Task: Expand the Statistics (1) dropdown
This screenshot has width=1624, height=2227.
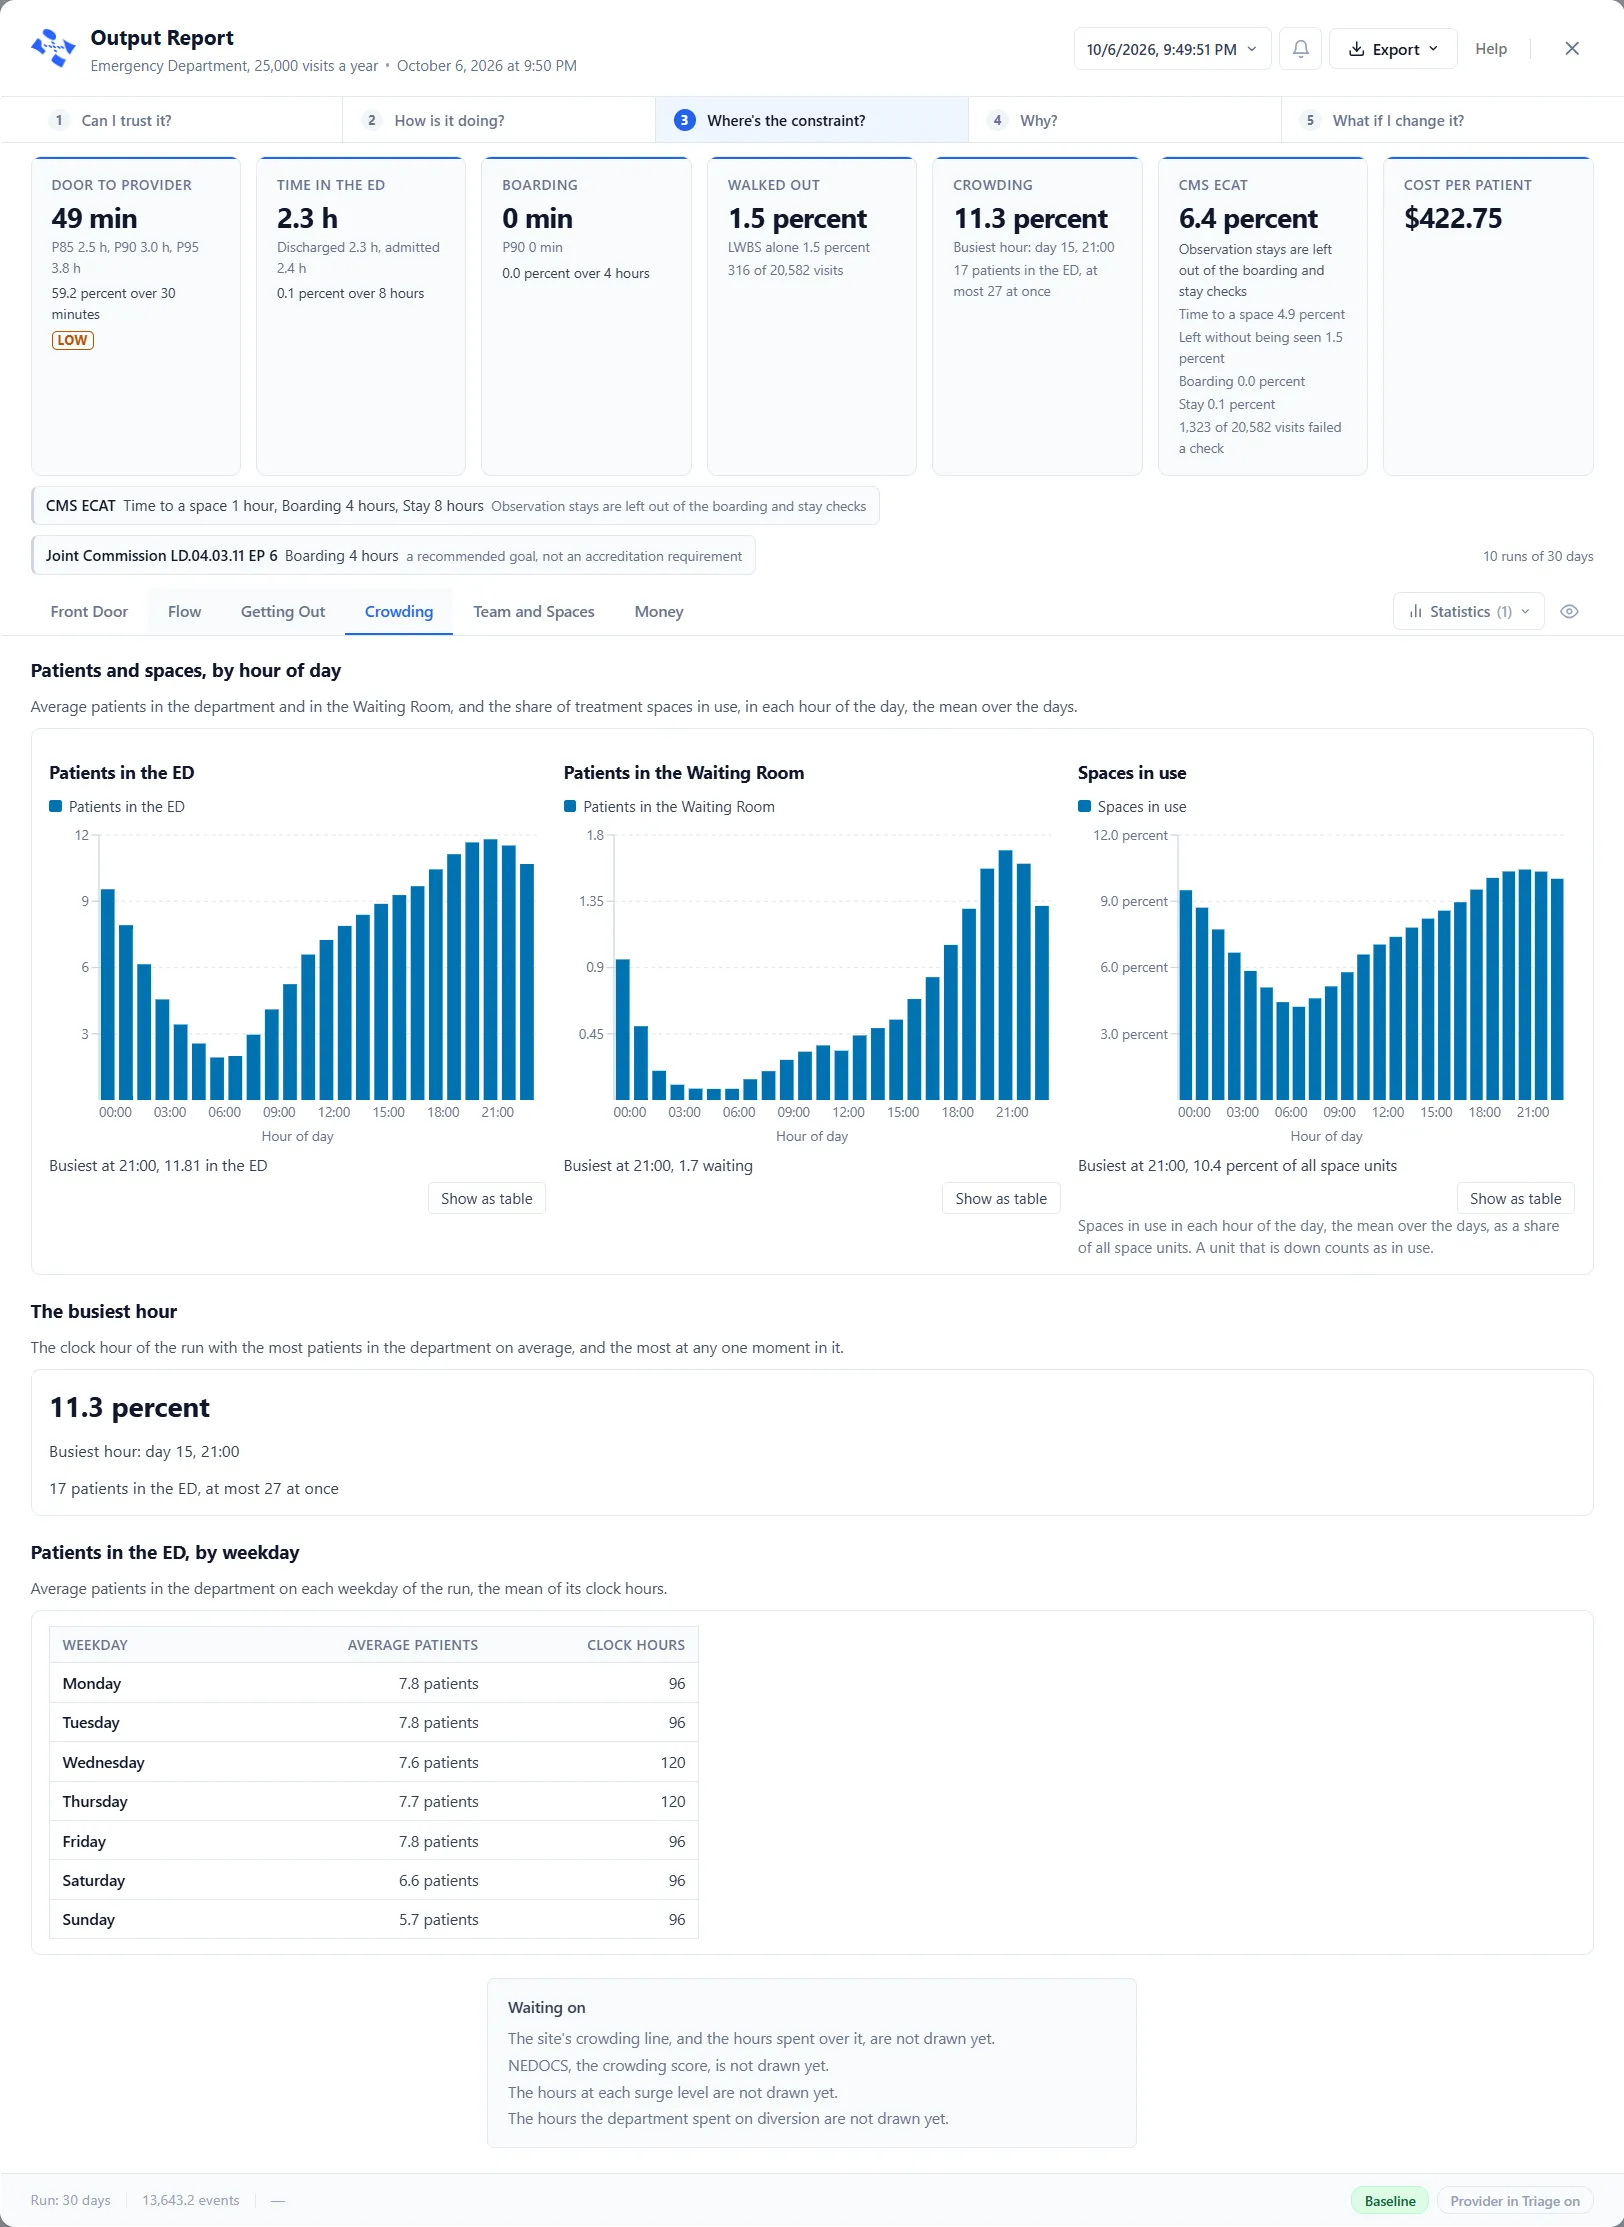Action: [1468, 612]
